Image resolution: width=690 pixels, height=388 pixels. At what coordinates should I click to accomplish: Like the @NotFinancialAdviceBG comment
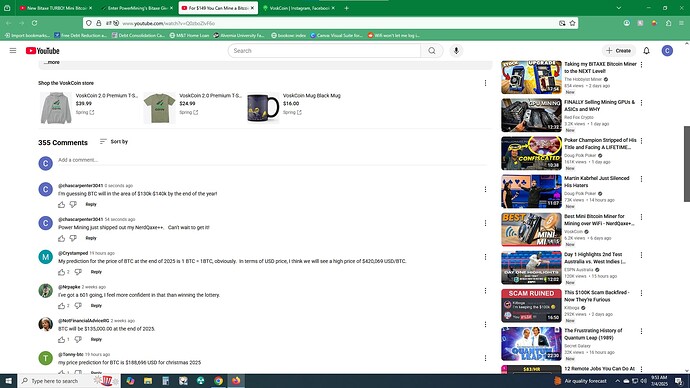tap(62, 339)
